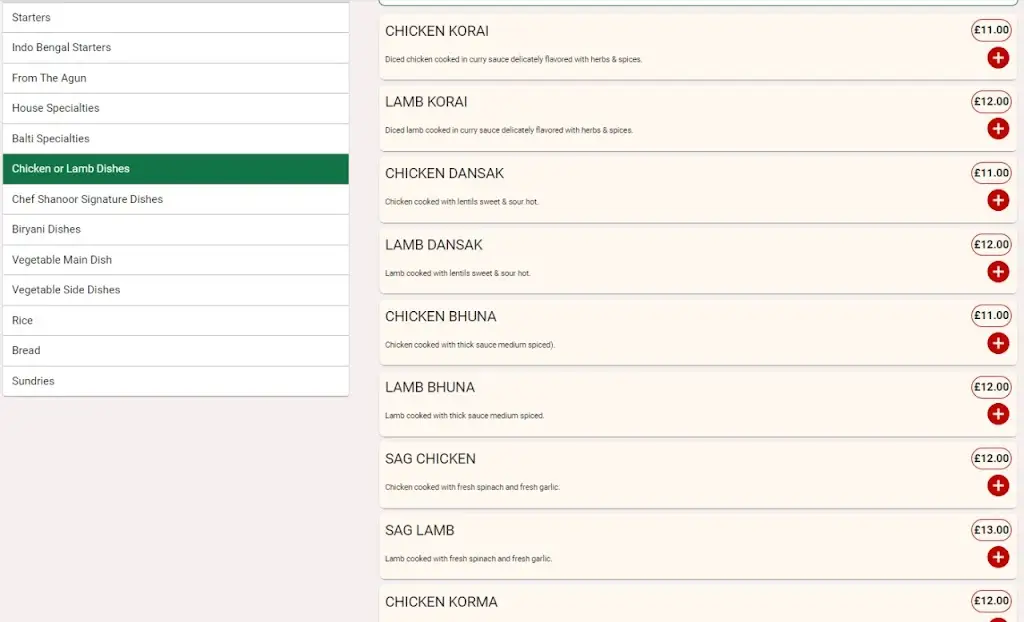Add Sag Lamb with plus icon

997,557
